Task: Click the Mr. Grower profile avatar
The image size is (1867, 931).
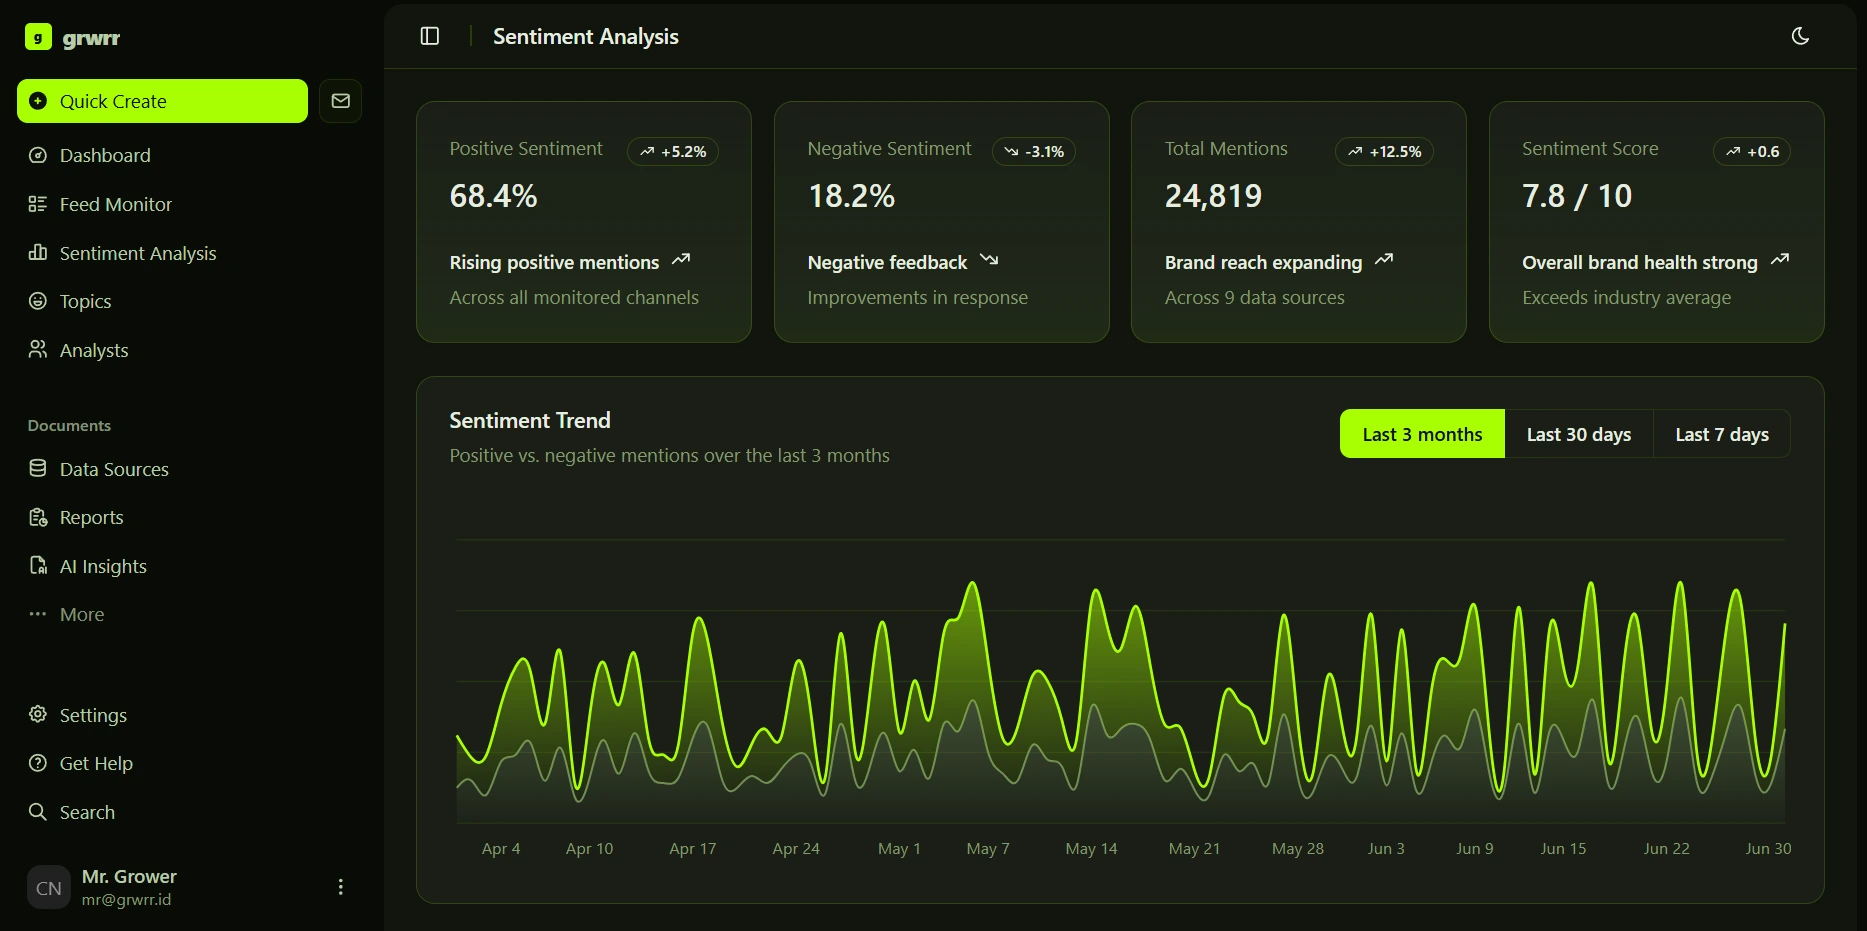Action: coord(49,887)
